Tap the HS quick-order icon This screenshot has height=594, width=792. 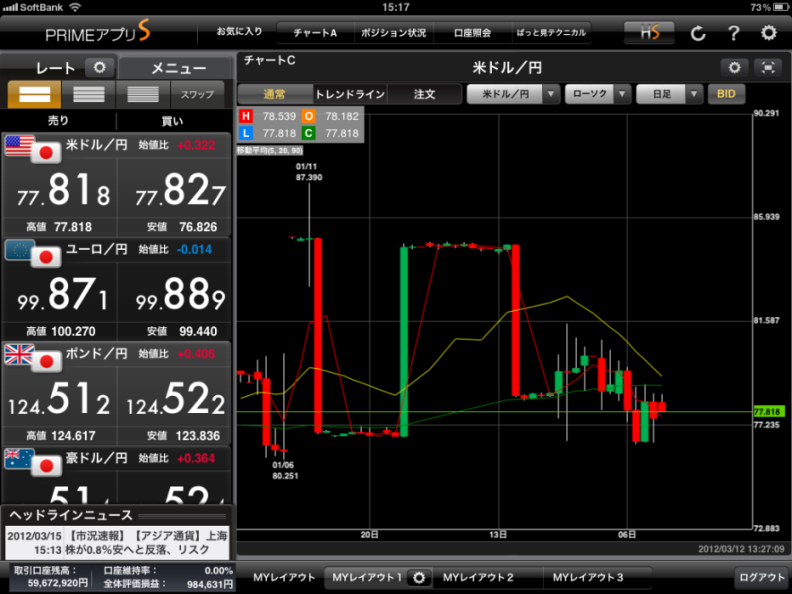(649, 33)
